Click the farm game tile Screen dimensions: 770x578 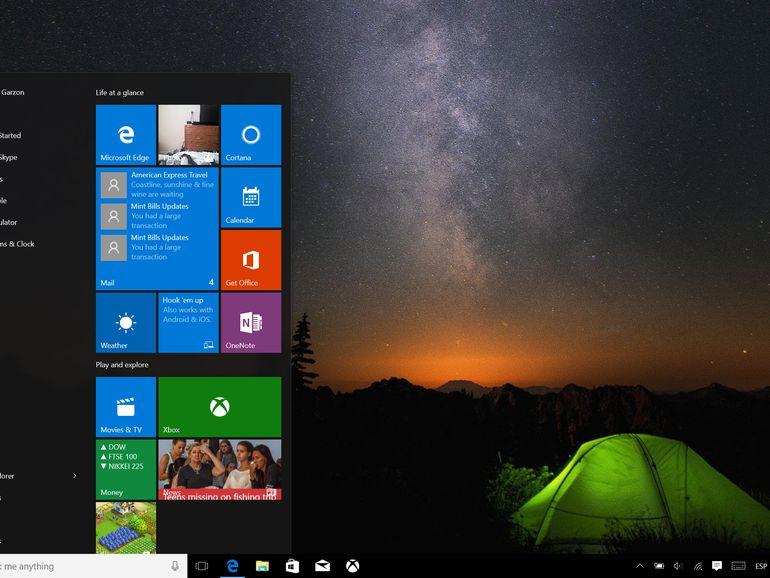[125, 528]
